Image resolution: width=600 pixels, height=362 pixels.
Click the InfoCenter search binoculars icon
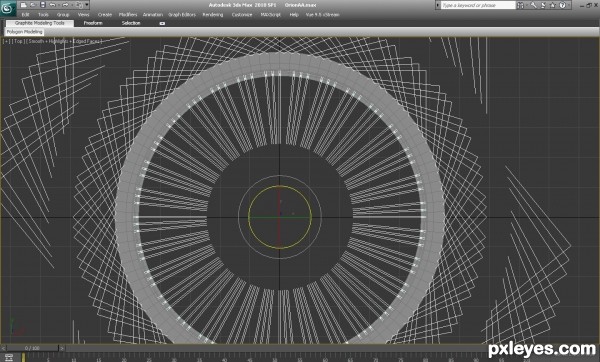[x=520, y=5]
